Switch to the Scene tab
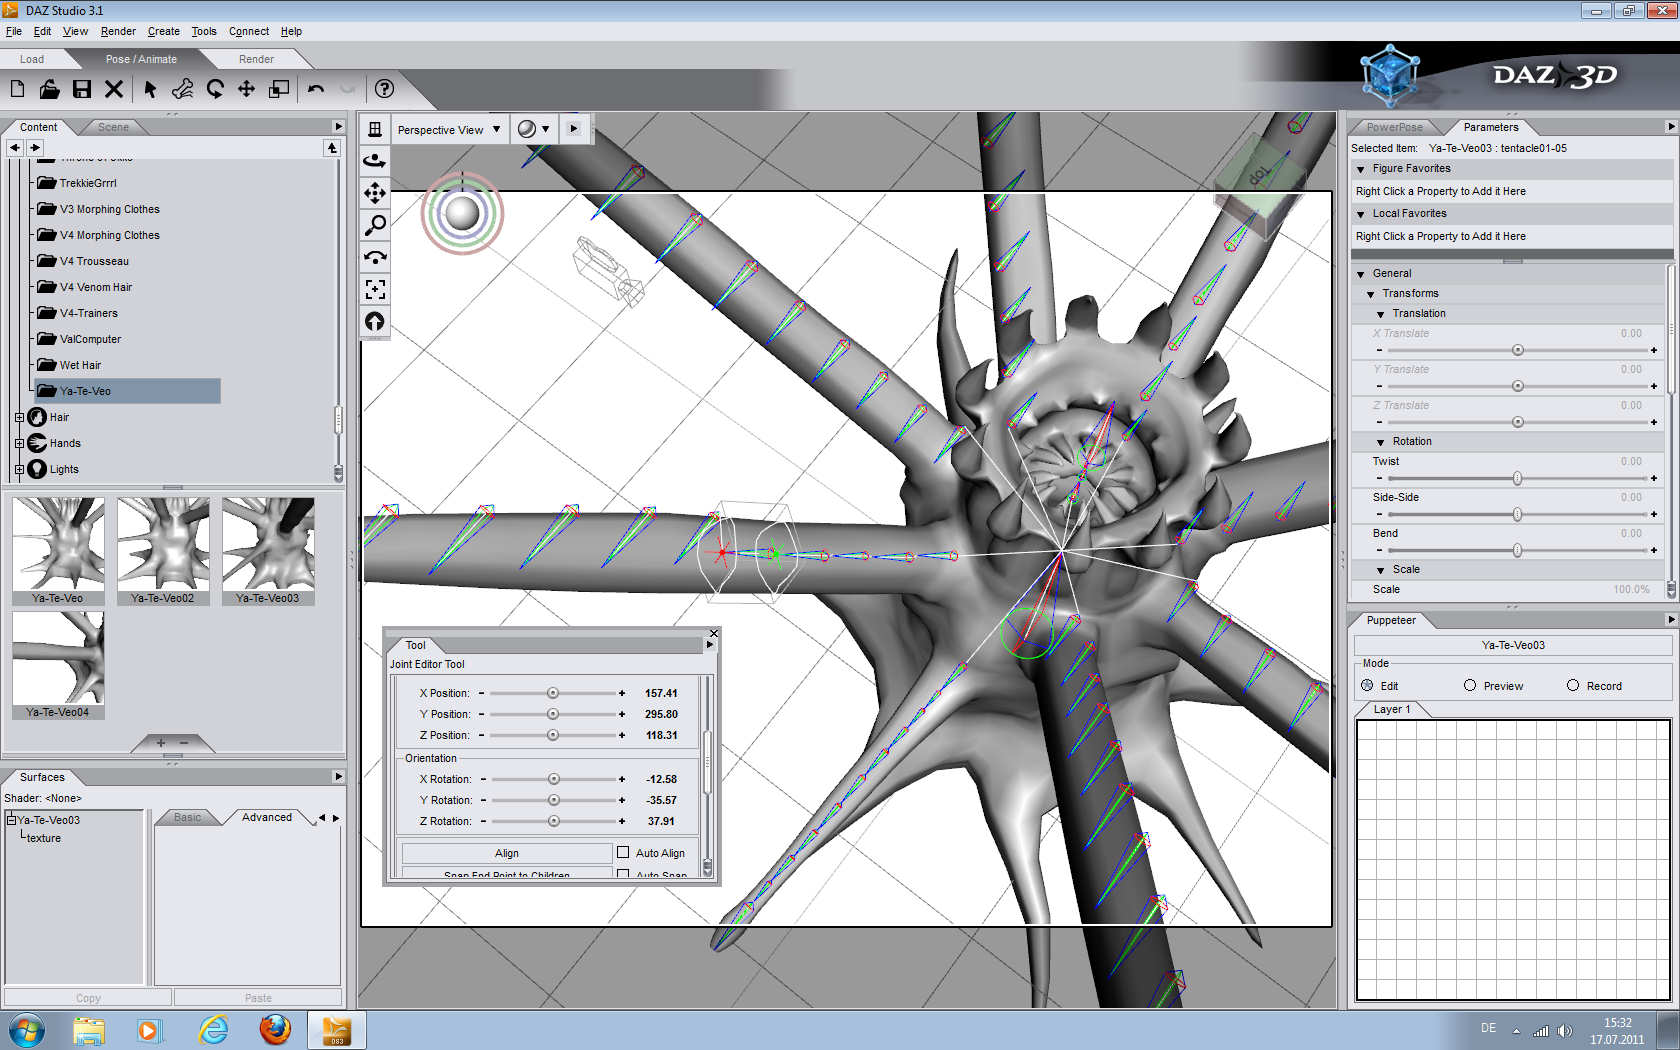1680x1050 pixels. (113, 127)
